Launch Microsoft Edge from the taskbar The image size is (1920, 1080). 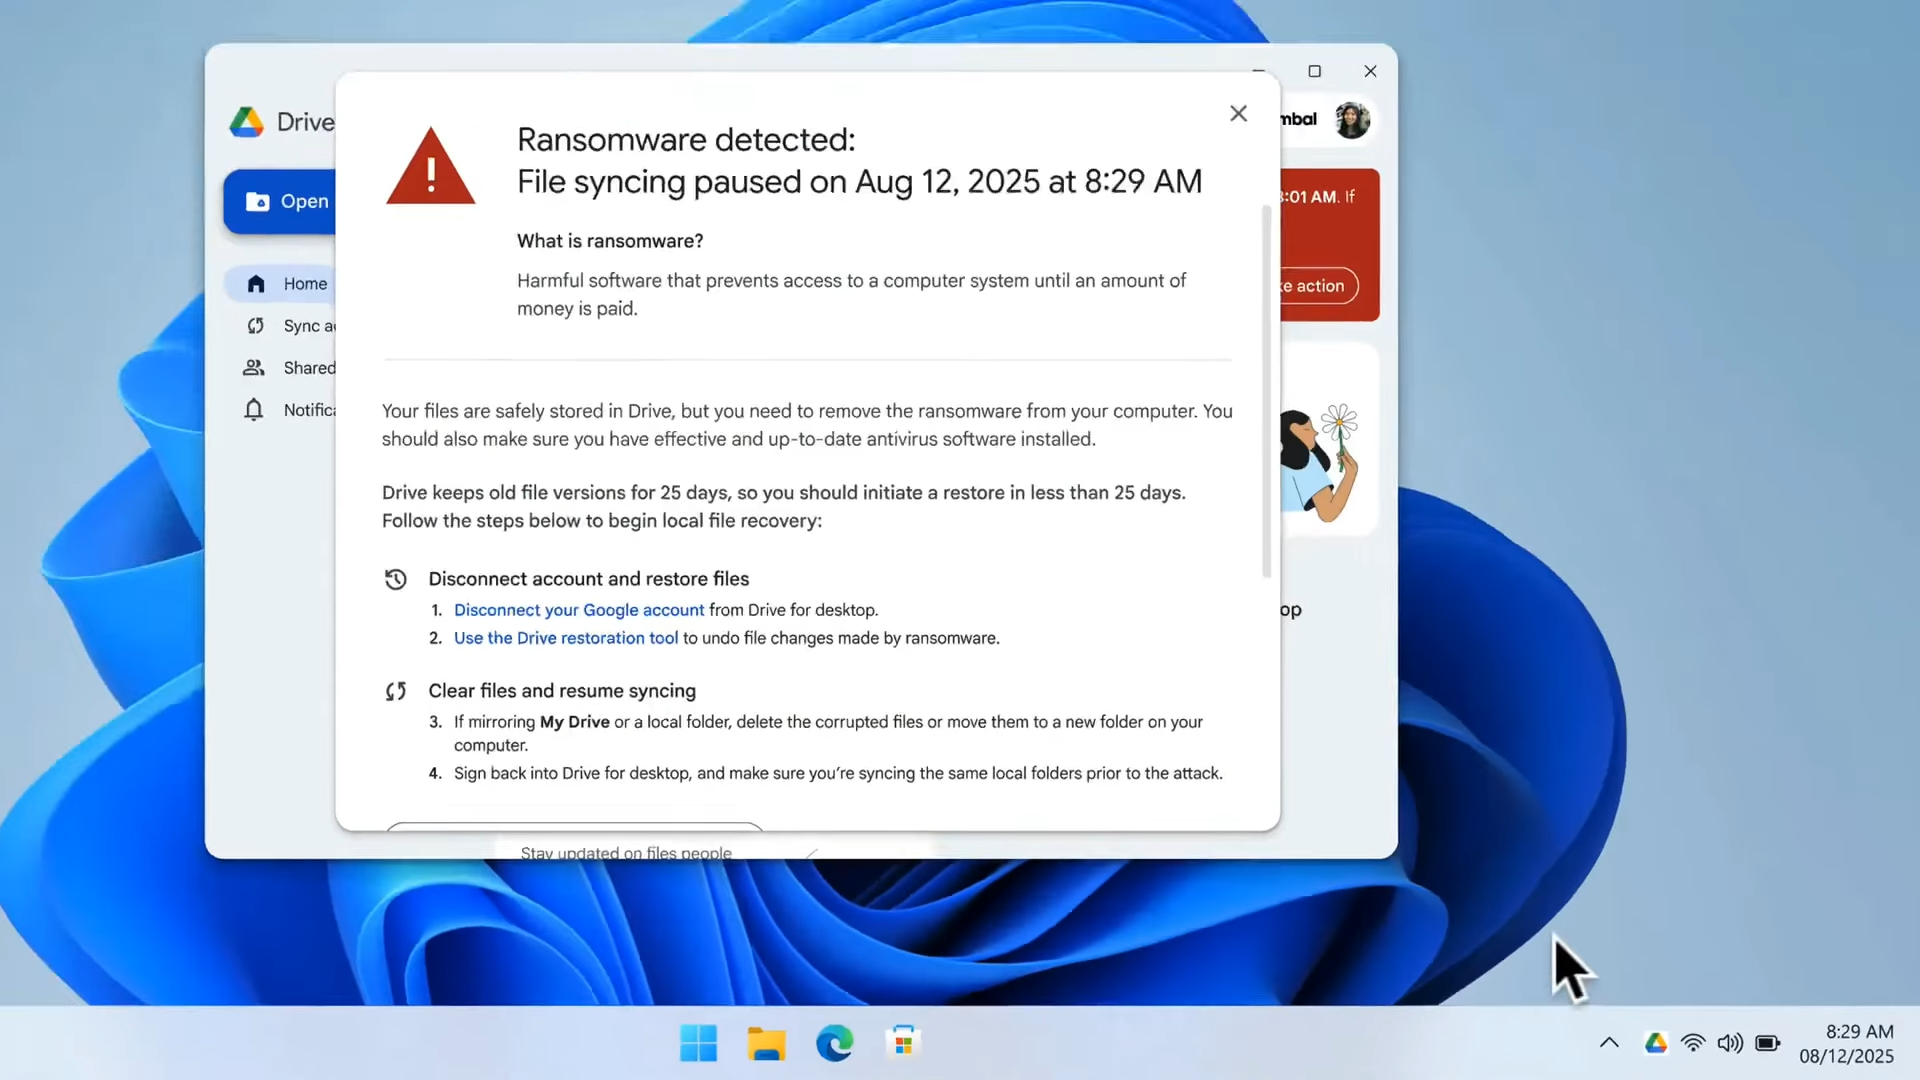click(834, 1043)
